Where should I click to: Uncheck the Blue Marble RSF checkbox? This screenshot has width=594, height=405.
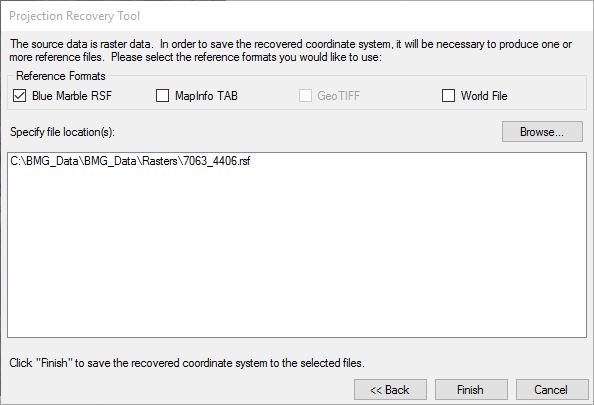19,96
